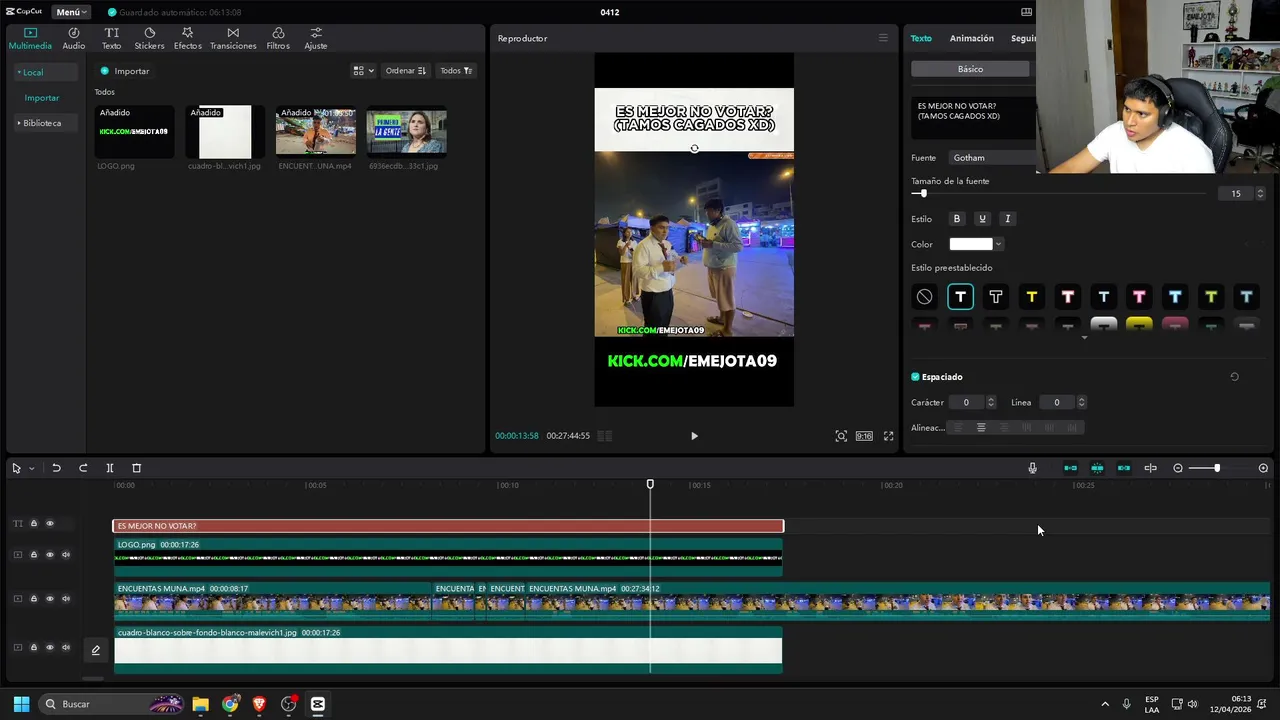The height and width of the screenshot is (720, 1280).
Task: Hide the text track with eye icon
Action: tap(49, 523)
